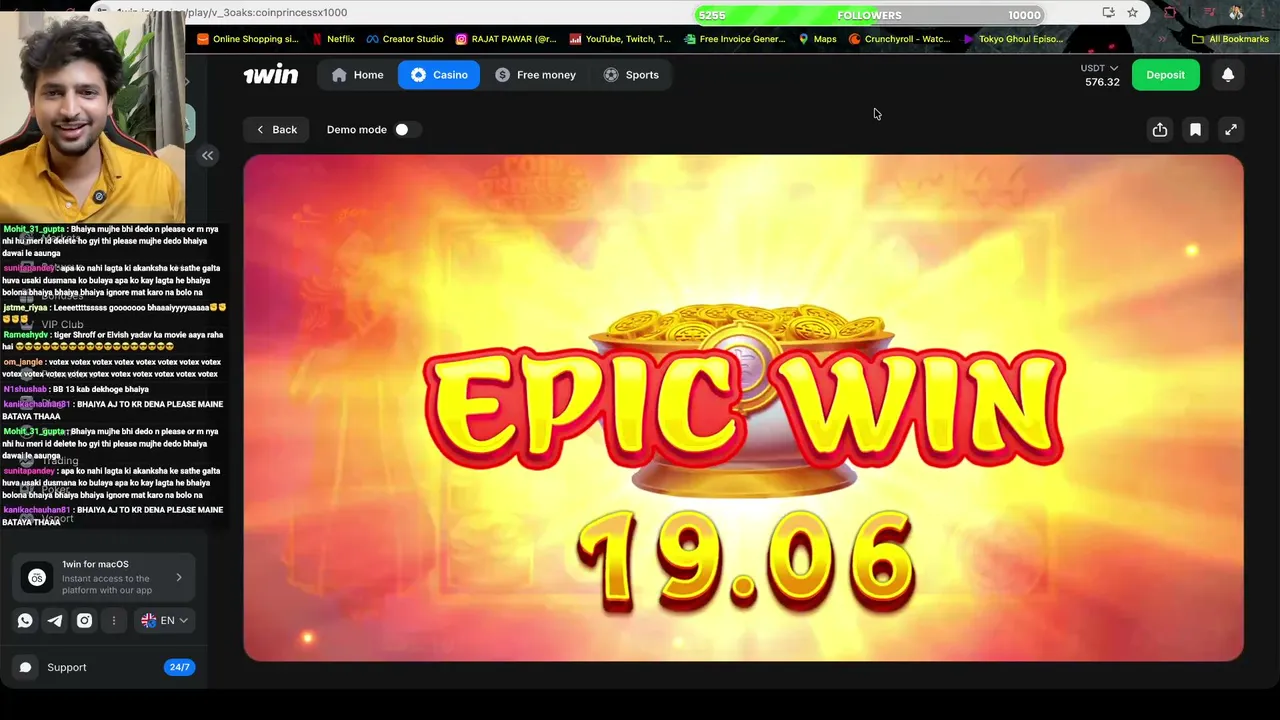
Task: Click the green Deposit button
Action: pos(1166,75)
